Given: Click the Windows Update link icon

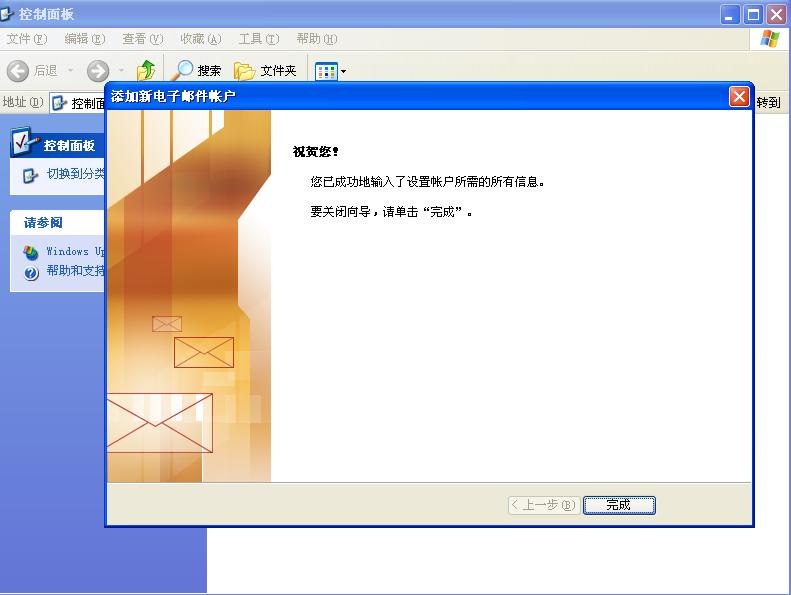Looking at the screenshot, I should click(31, 252).
